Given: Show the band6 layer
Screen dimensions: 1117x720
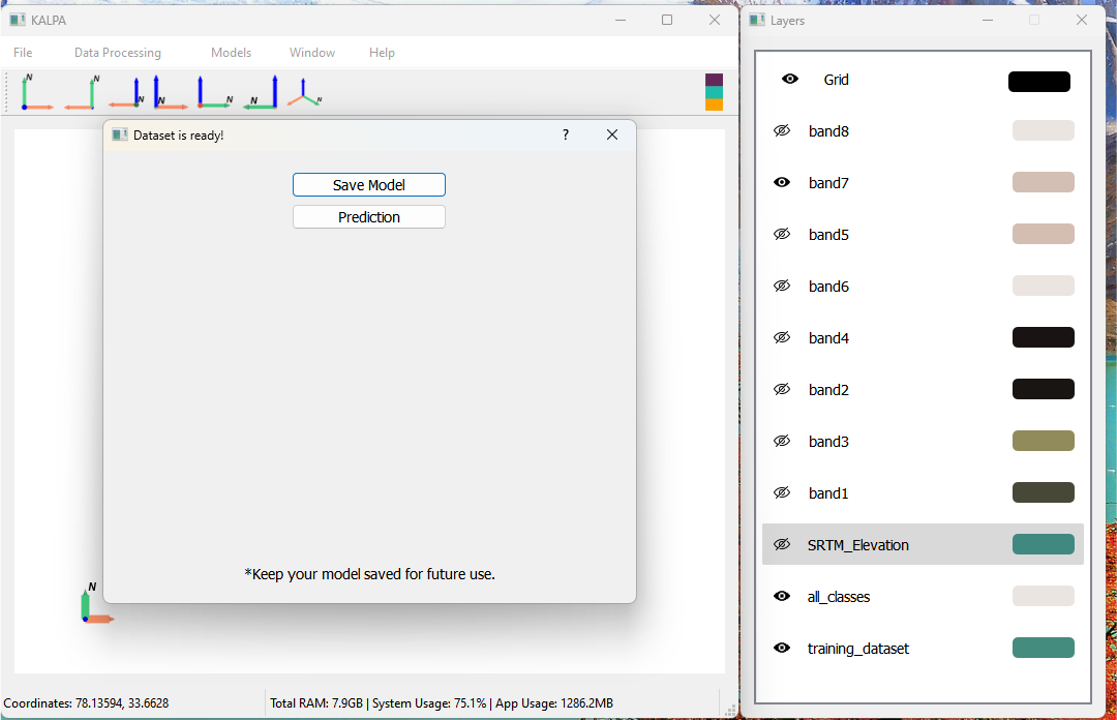Looking at the screenshot, I should [781, 286].
